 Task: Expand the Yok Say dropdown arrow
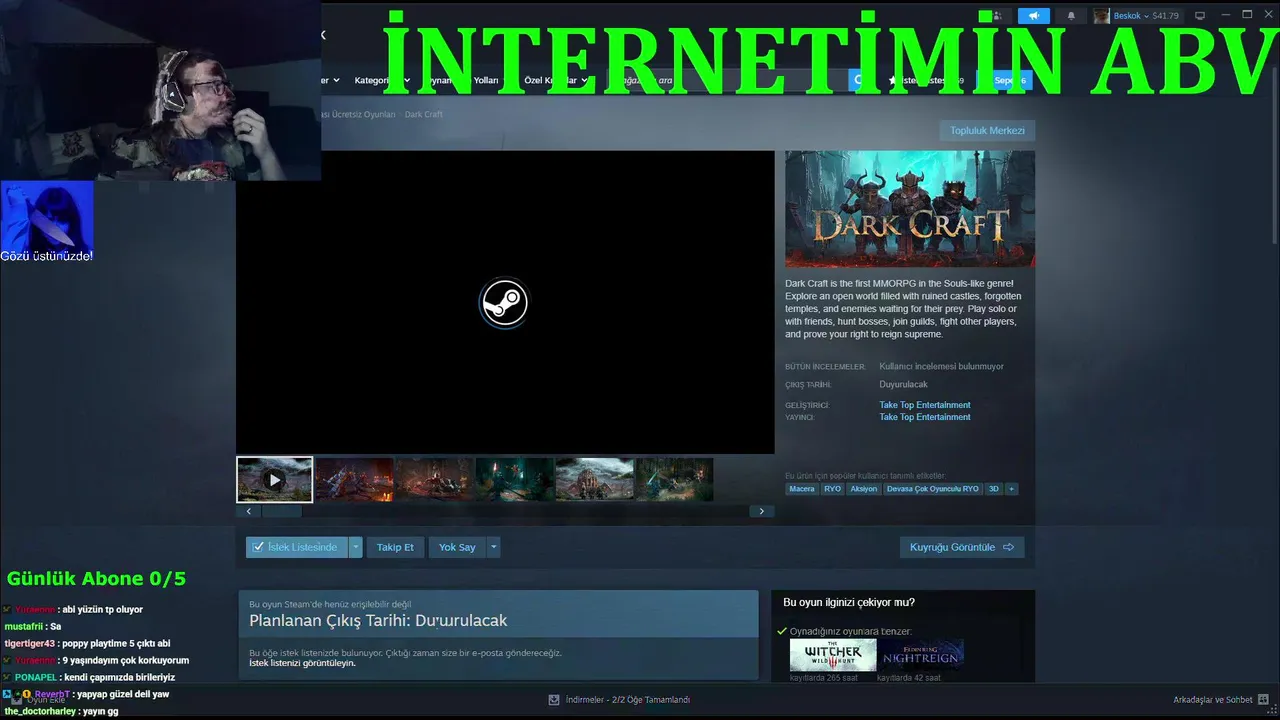click(x=493, y=547)
